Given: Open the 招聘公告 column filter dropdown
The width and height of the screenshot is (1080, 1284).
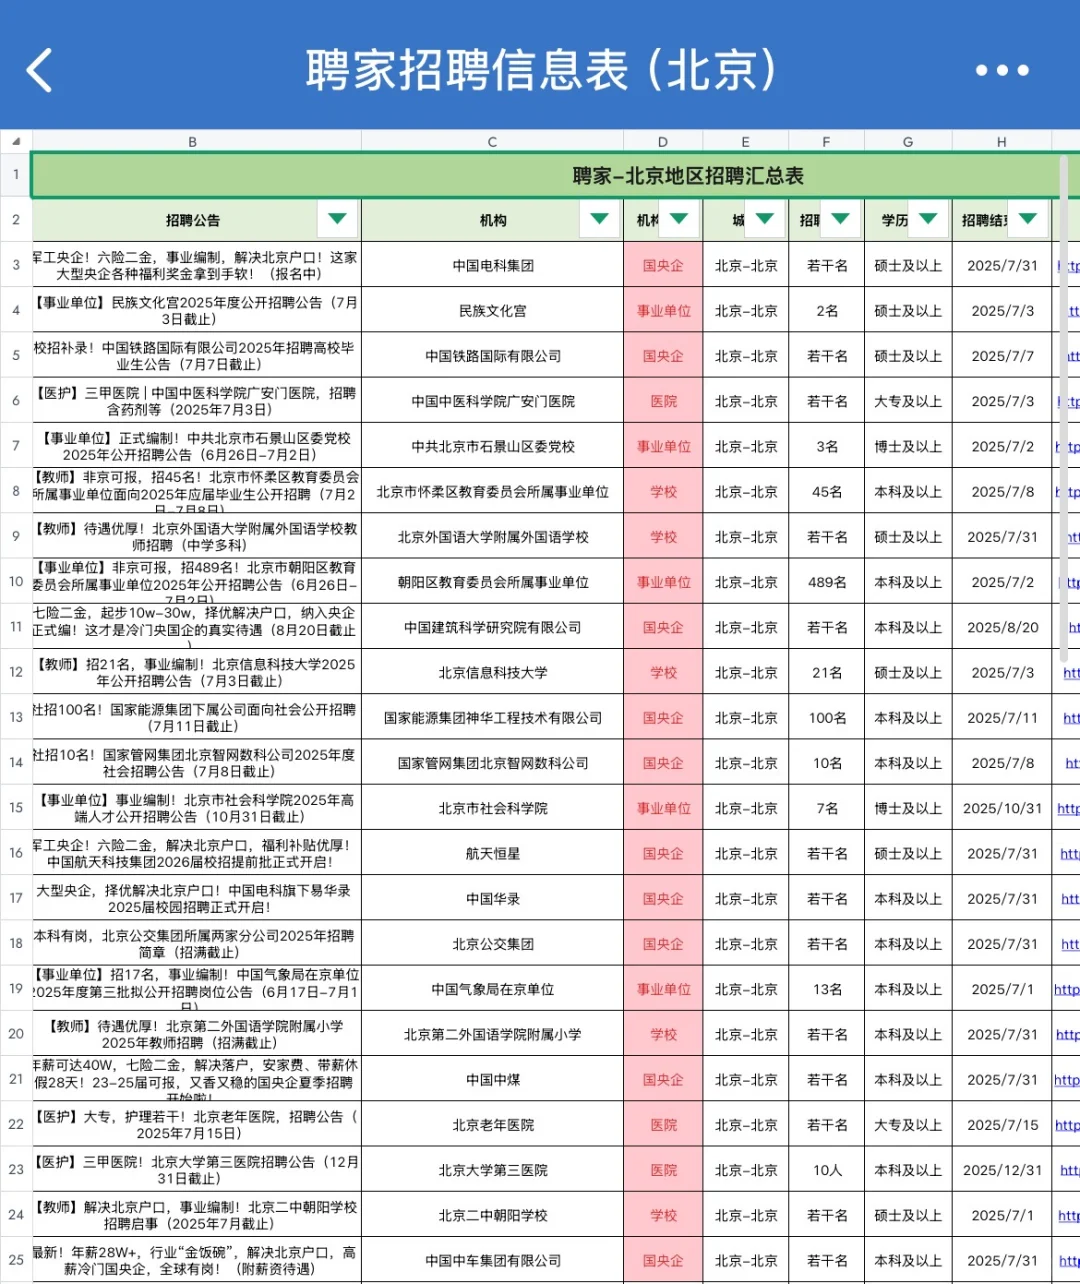Looking at the screenshot, I should [x=337, y=219].
